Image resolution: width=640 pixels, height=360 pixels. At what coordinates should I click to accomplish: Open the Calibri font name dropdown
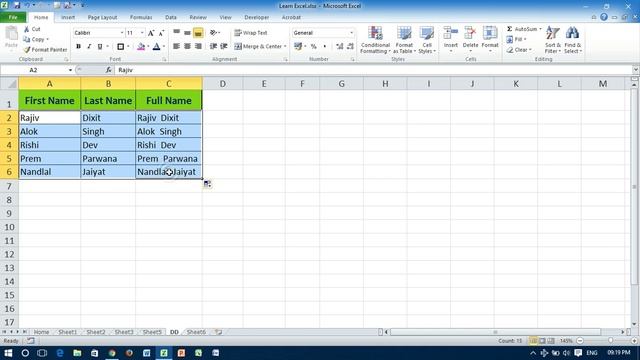[x=122, y=33]
